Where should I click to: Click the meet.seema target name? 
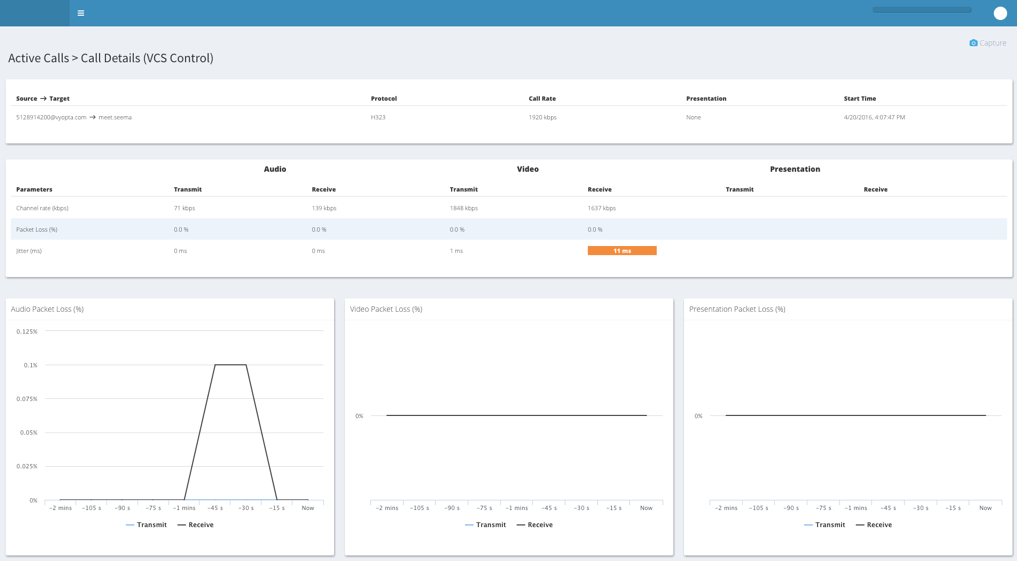(x=115, y=117)
